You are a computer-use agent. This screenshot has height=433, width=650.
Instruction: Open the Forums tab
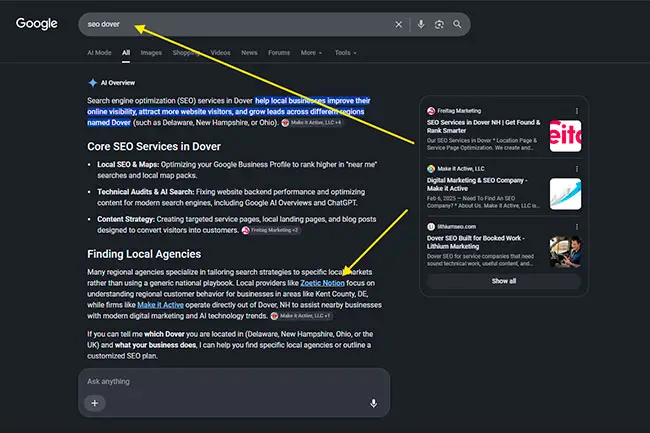279,53
